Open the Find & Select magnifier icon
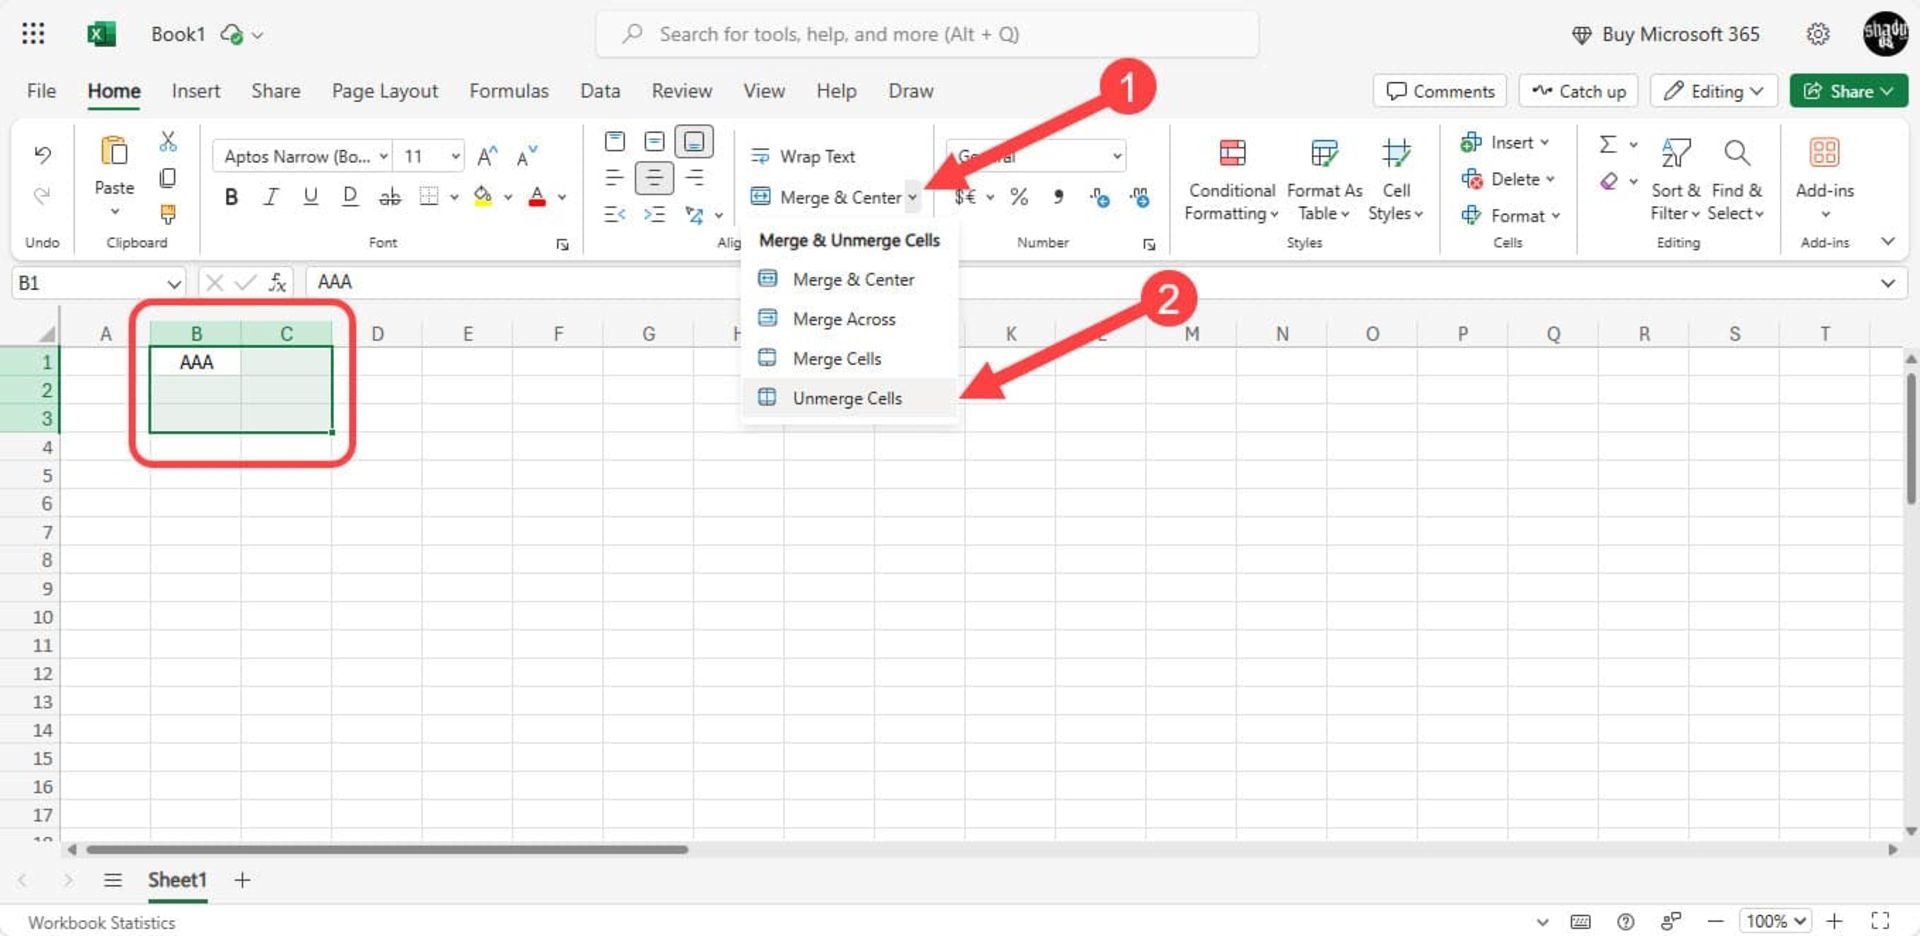The height and width of the screenshot is (936, 1920). pos(1737,153)
